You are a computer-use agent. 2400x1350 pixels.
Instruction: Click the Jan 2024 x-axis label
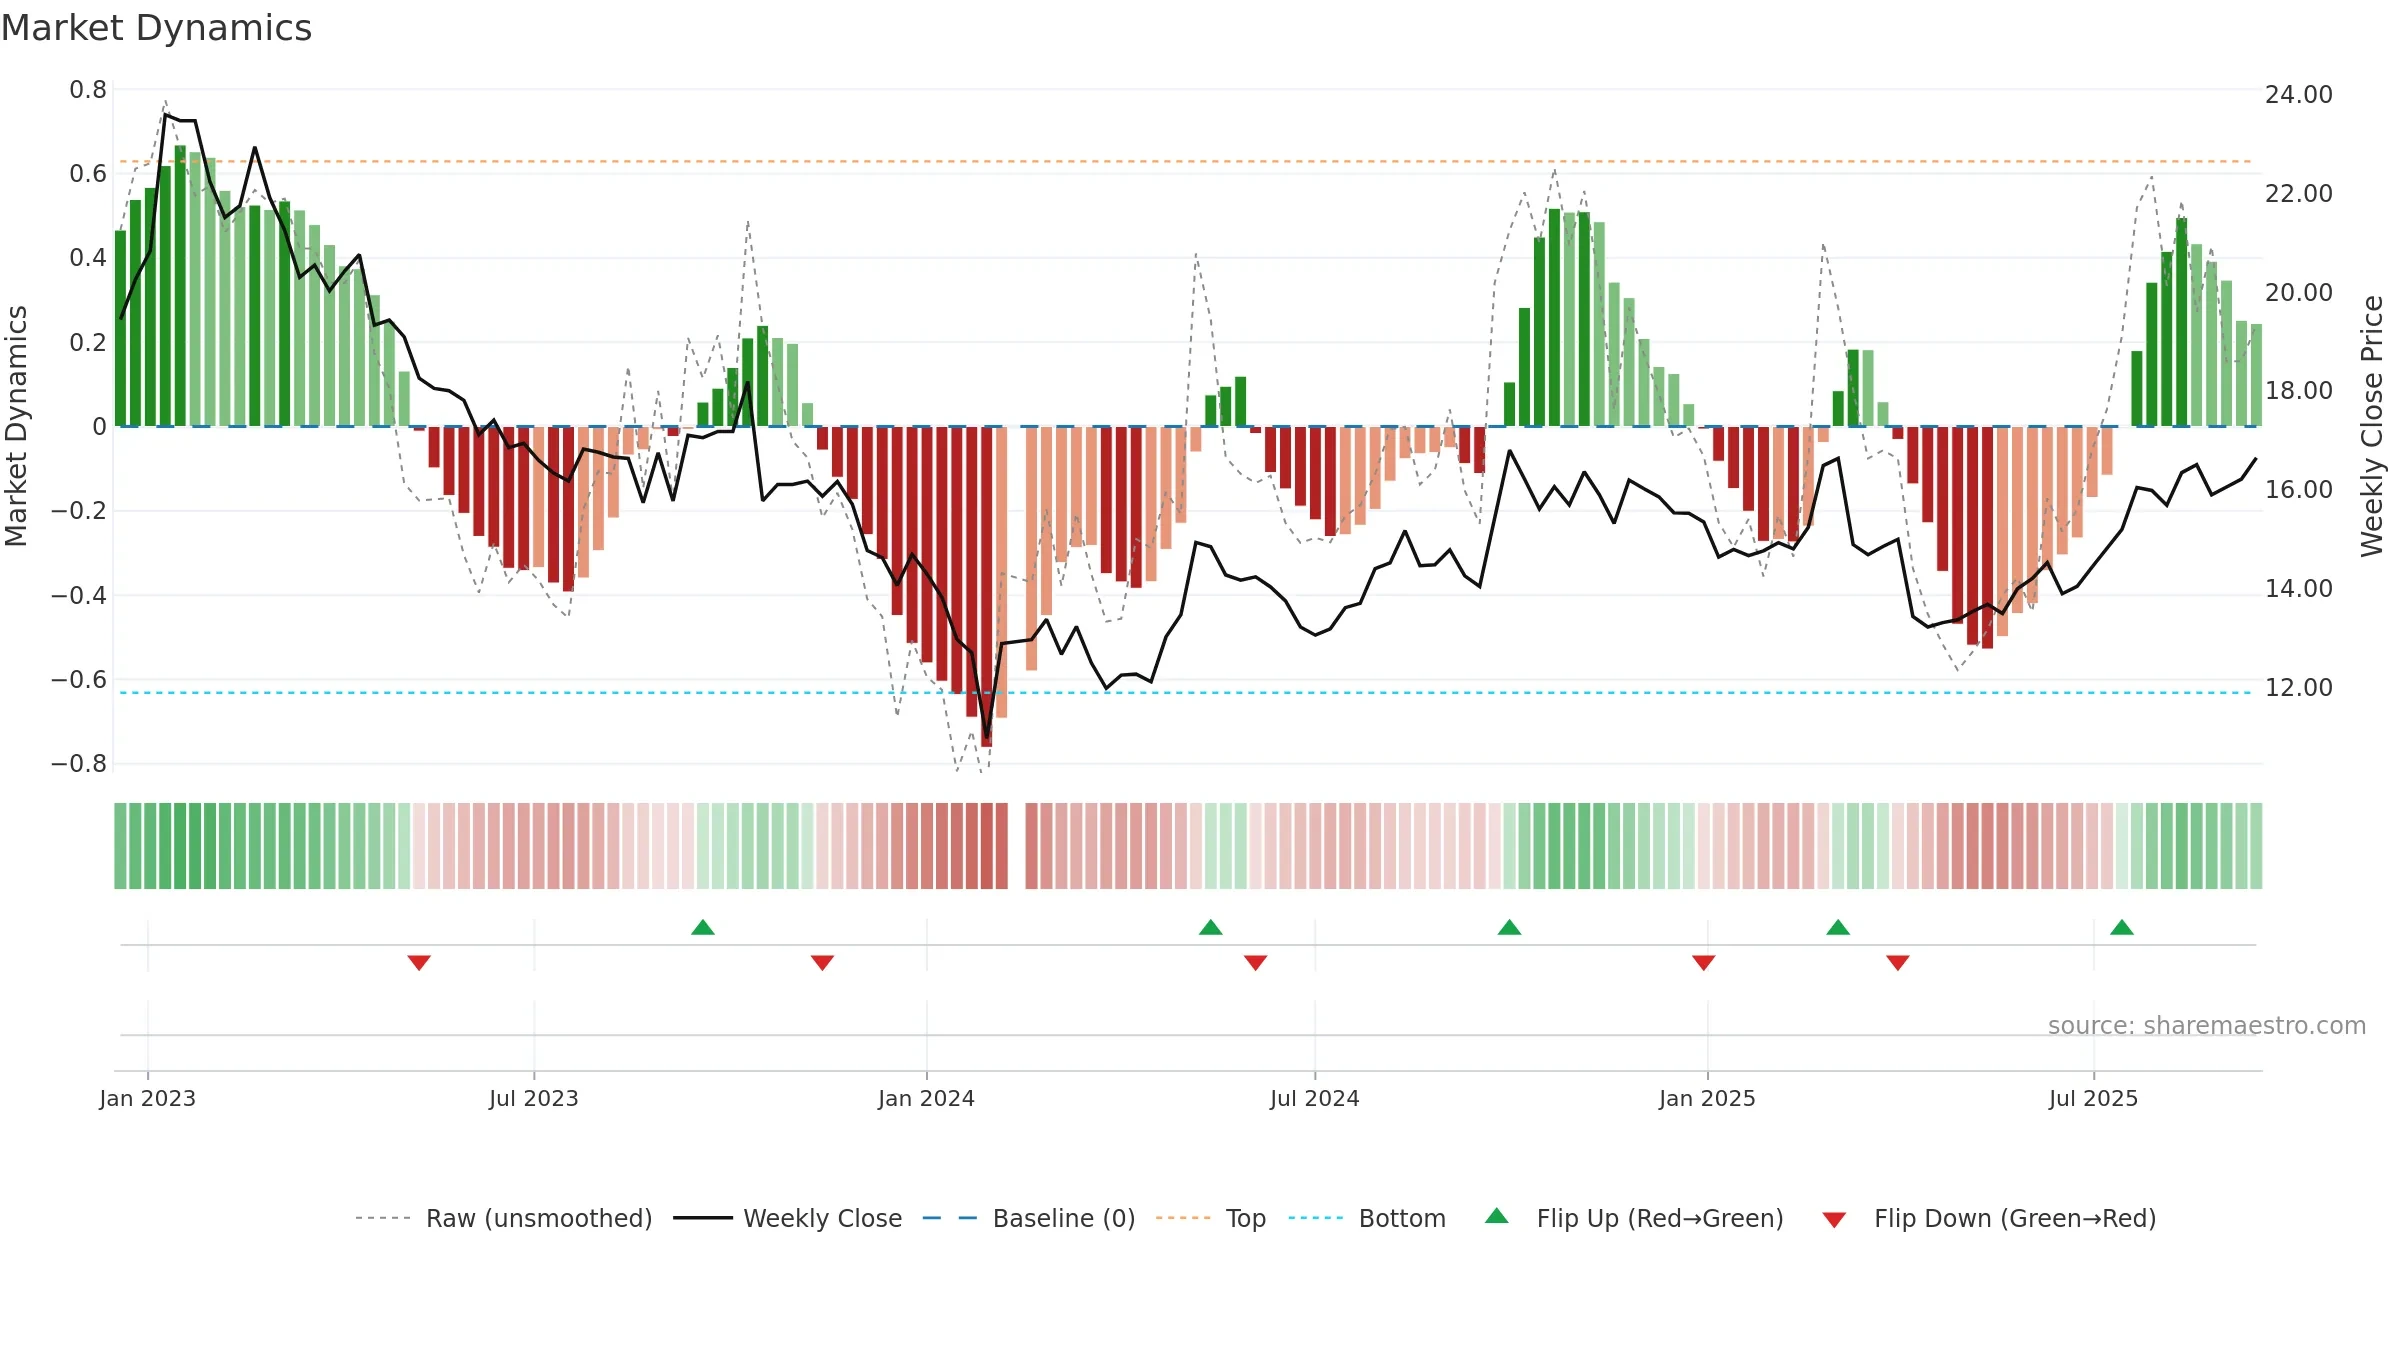pyautogui.click(x=927, y=1098)
